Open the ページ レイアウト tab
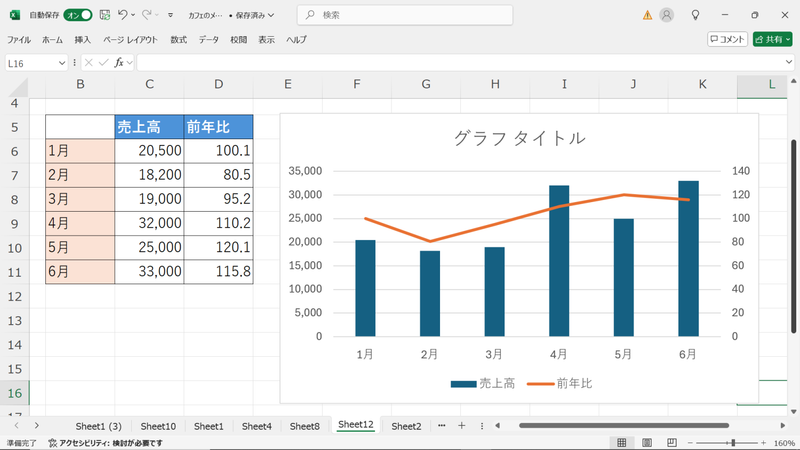The width and height of the screenshot is (800, 450). click(131, 39)
